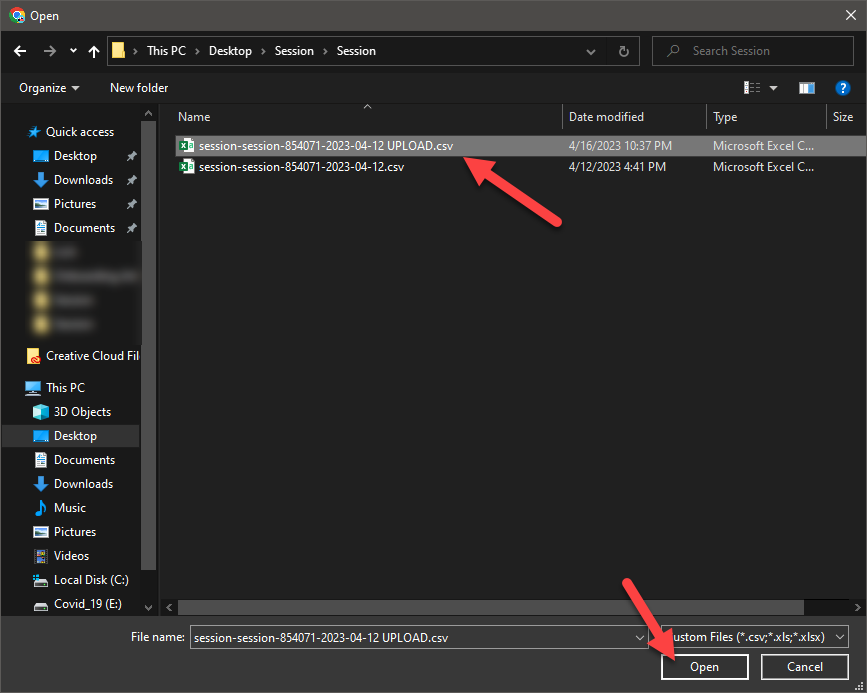The image size is (867, 693).
Task: Select Quick access in navigation pane
Action: coord(80,132)
